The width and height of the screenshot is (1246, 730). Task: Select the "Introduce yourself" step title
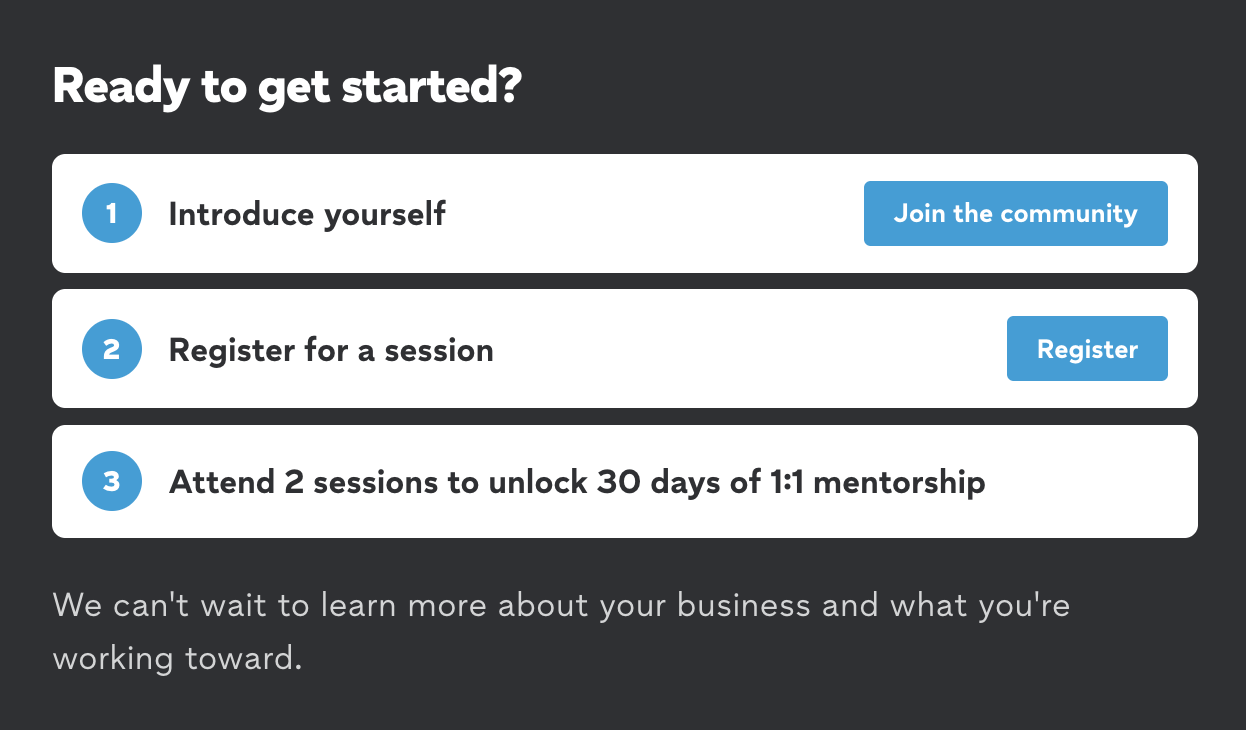click(307, 214)
